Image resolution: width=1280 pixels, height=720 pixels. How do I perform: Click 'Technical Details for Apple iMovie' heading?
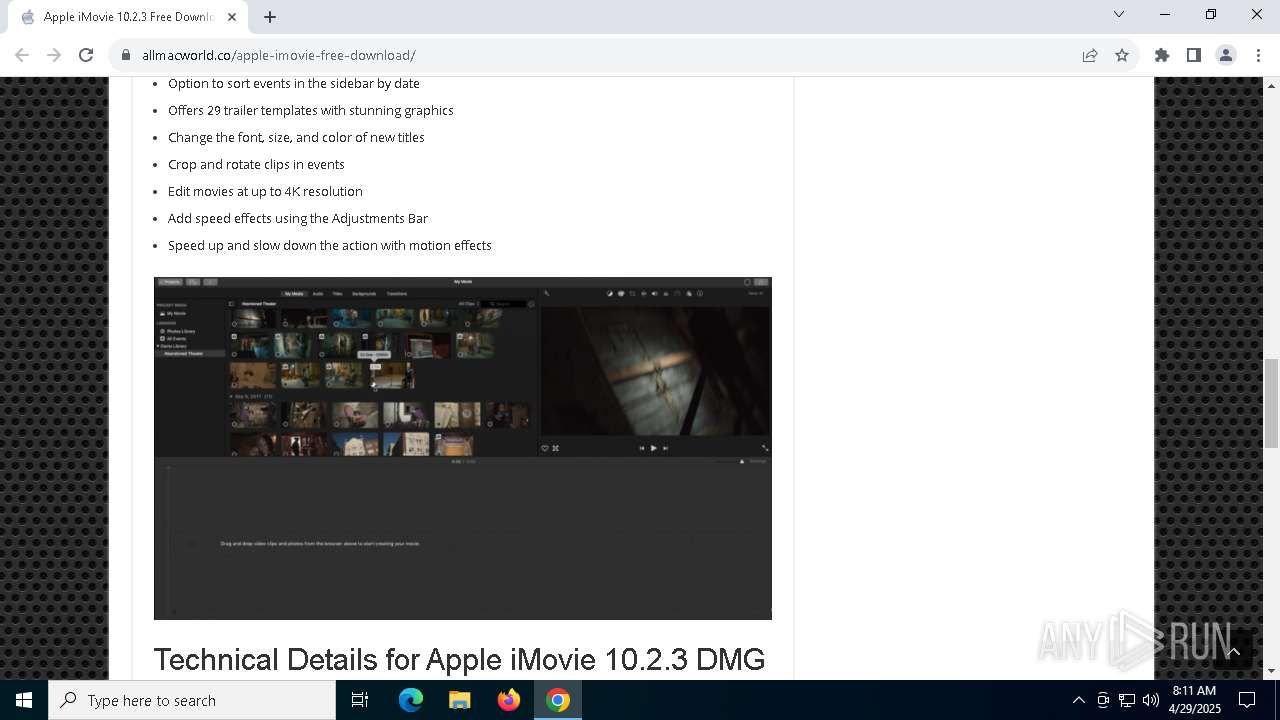(459, 660)
